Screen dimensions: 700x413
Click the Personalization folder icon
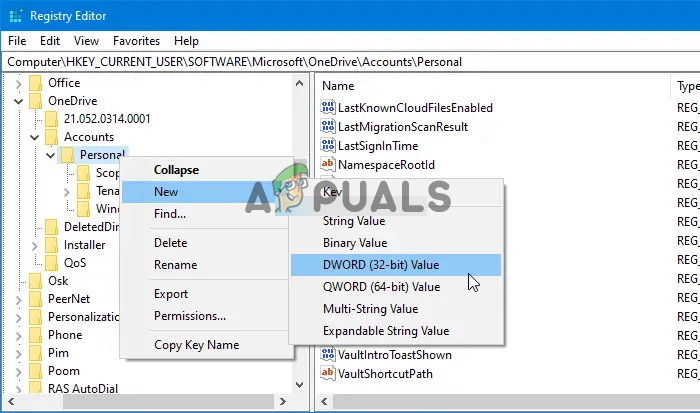pyautogui.click(x=35, y=317)
